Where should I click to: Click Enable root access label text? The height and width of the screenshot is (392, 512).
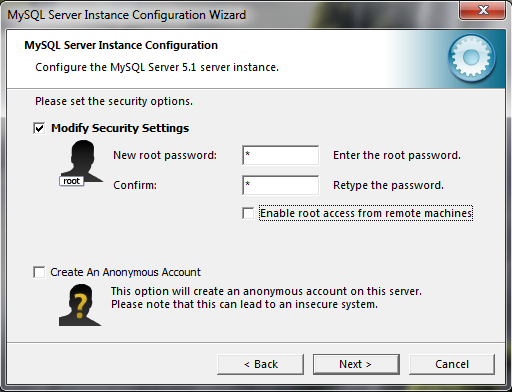pyautogui.click(x=366, y=213)
